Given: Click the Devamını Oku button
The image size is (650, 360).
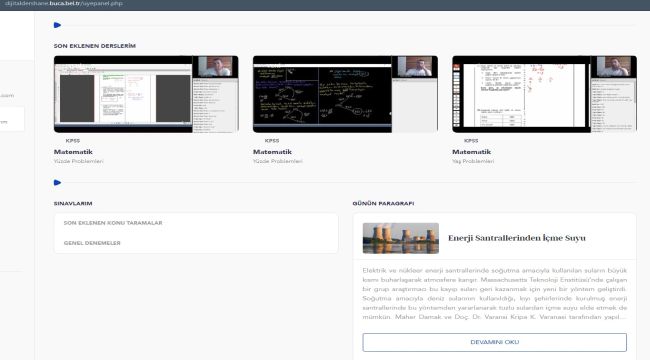Looking at the screenshot, I should tap(495, 342).
